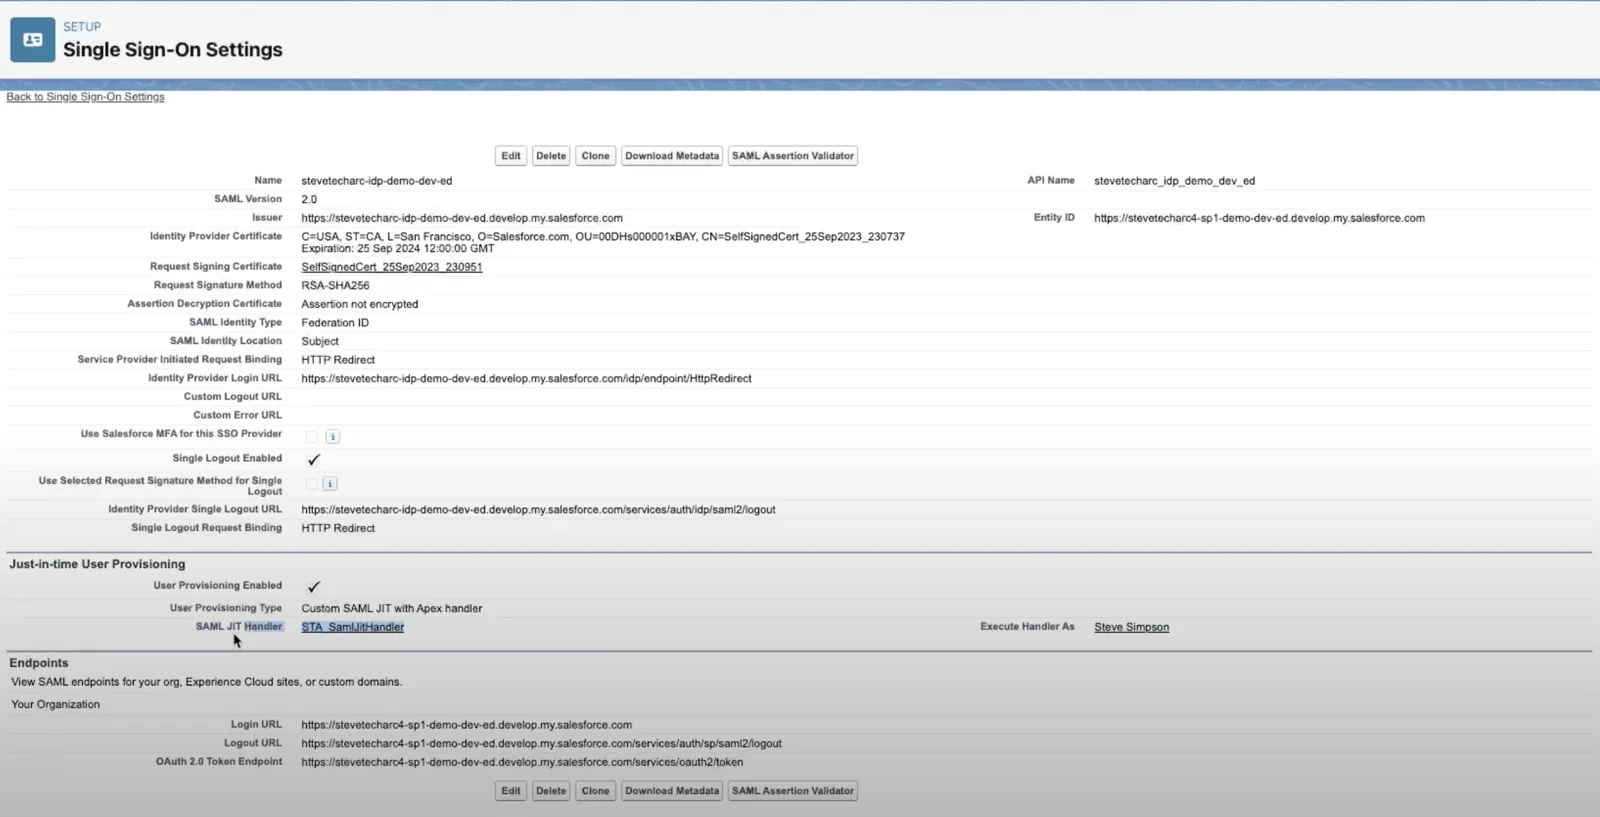
Task: Select the Entity ID URL value
Action: coord(1260,218)
